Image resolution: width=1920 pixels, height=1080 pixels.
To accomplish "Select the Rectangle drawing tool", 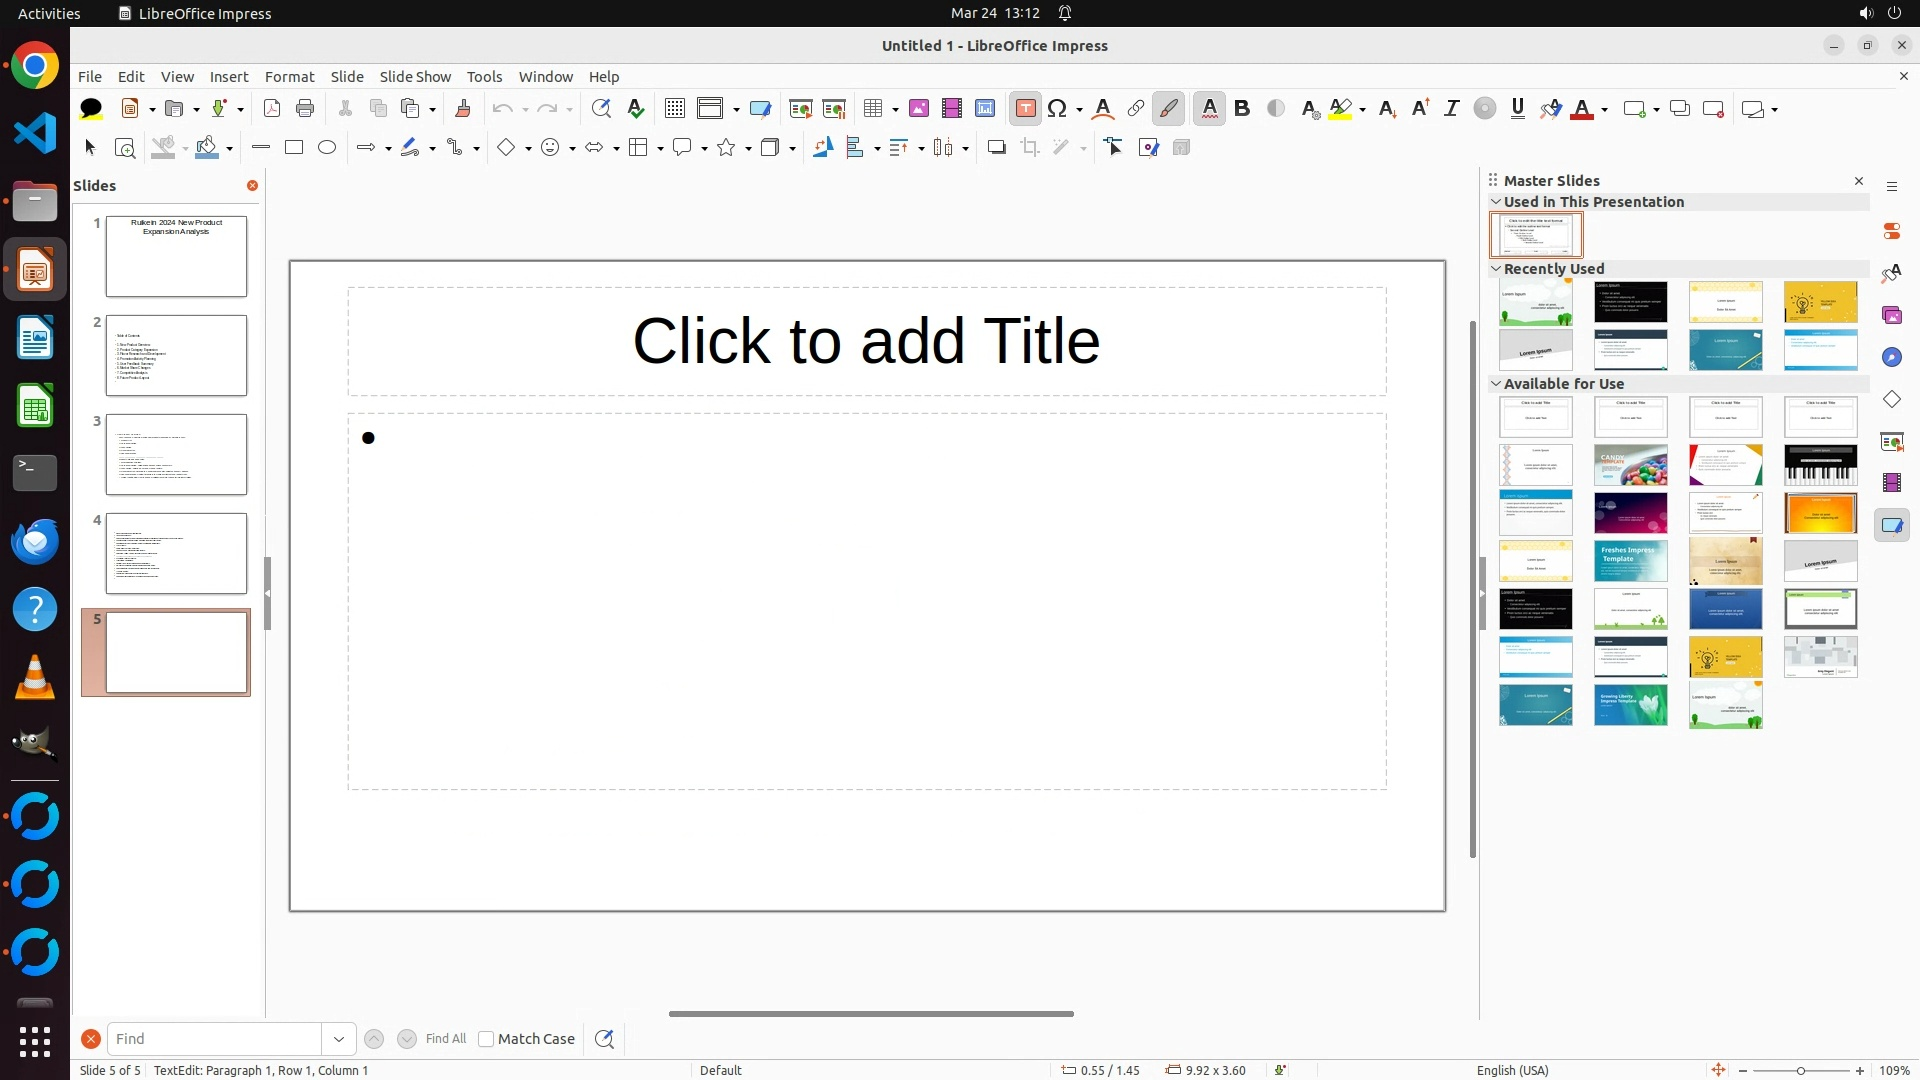I will (x=294, y=148).
